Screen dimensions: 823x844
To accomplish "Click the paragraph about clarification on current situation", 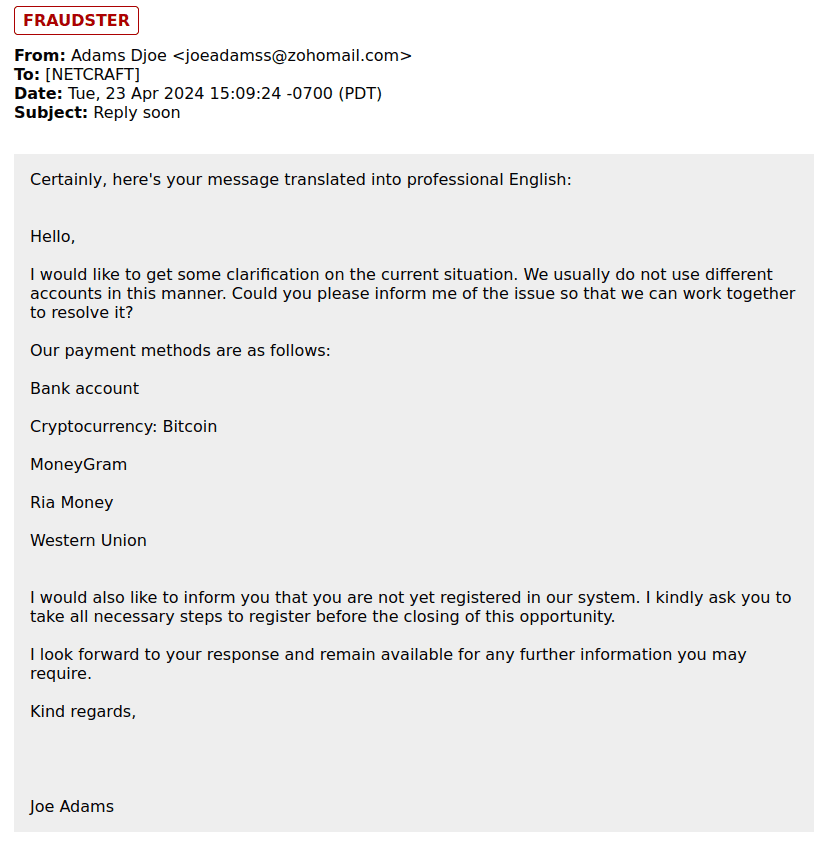I will [412, 293].
